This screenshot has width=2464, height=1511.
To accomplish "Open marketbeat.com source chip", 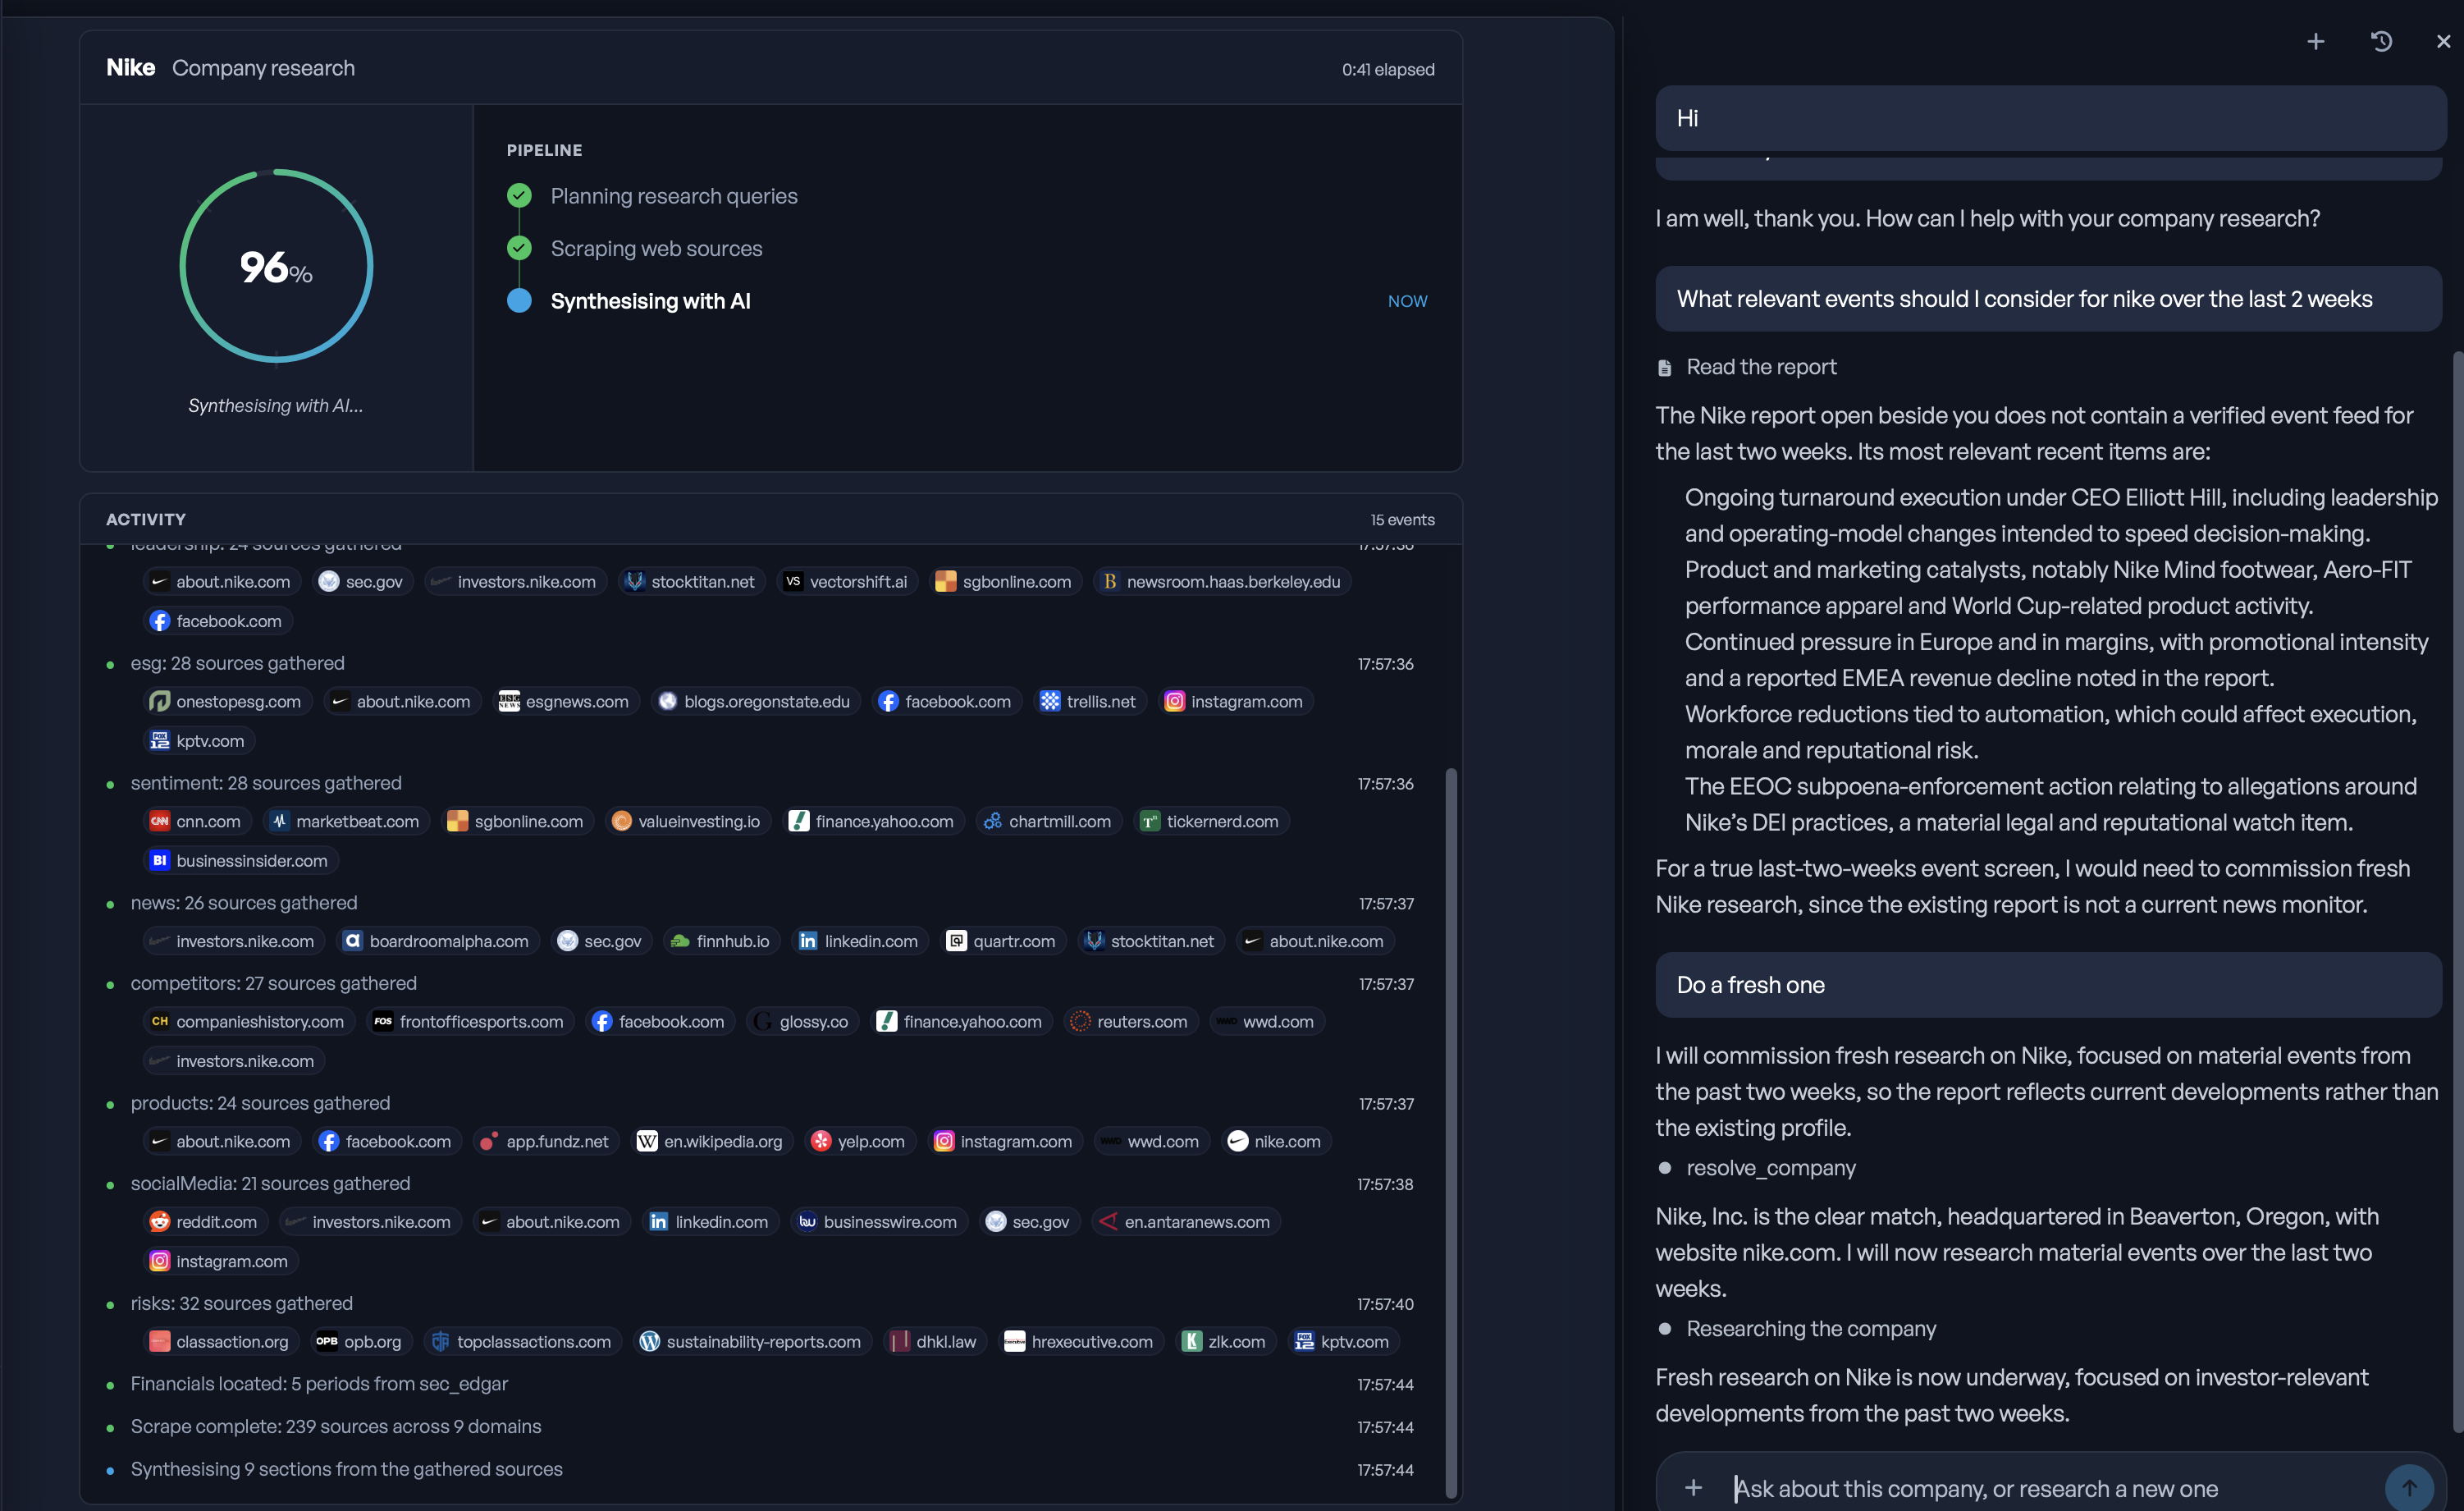I will point(346,822).
